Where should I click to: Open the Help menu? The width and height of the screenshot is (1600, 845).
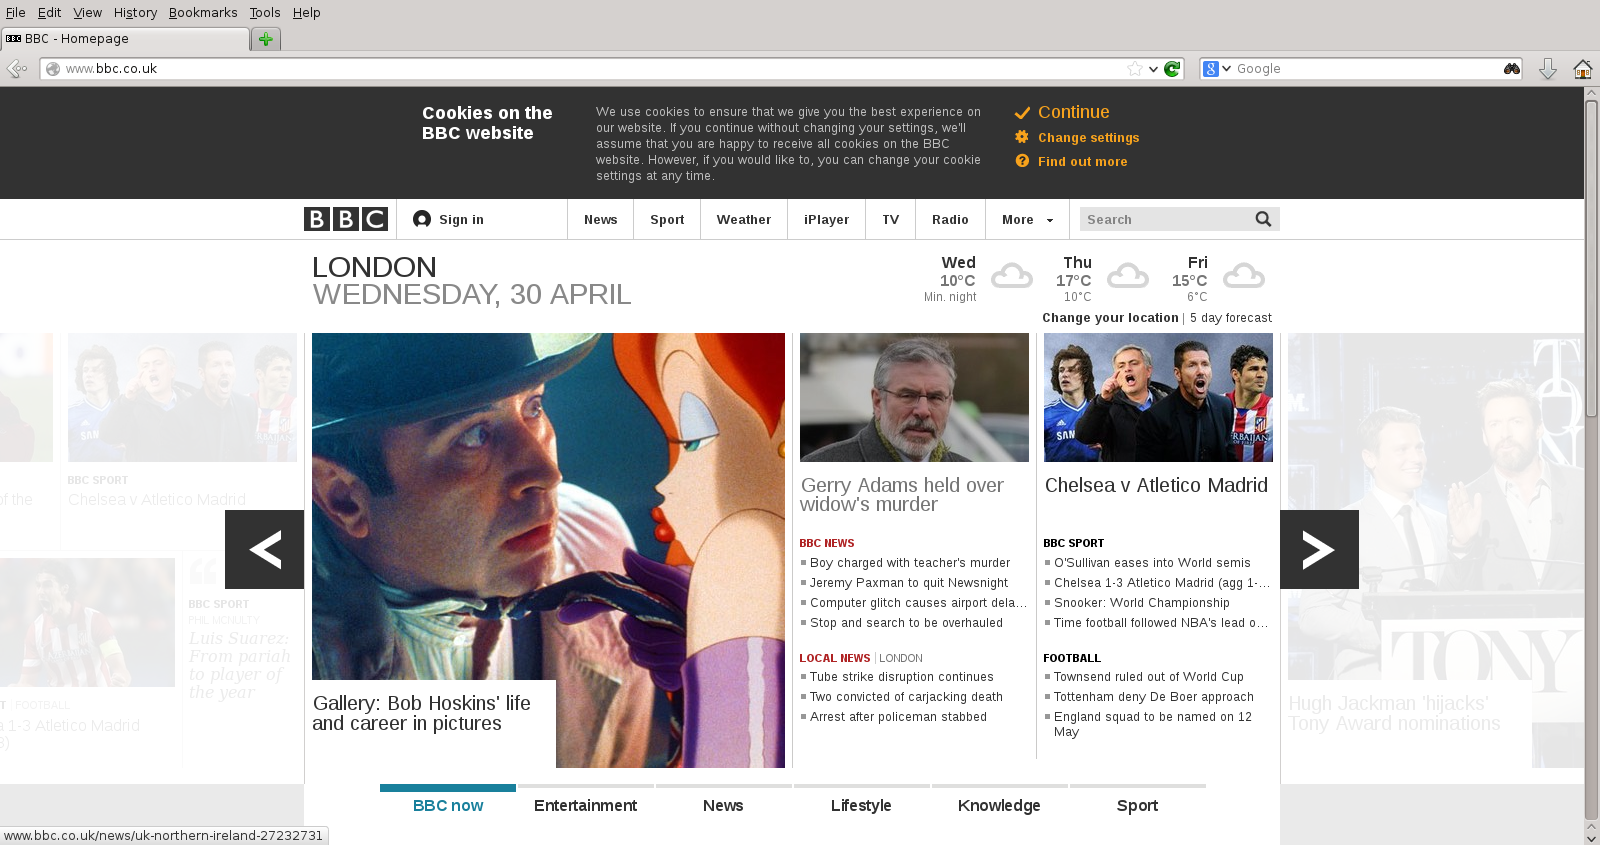tap(306, 12)
